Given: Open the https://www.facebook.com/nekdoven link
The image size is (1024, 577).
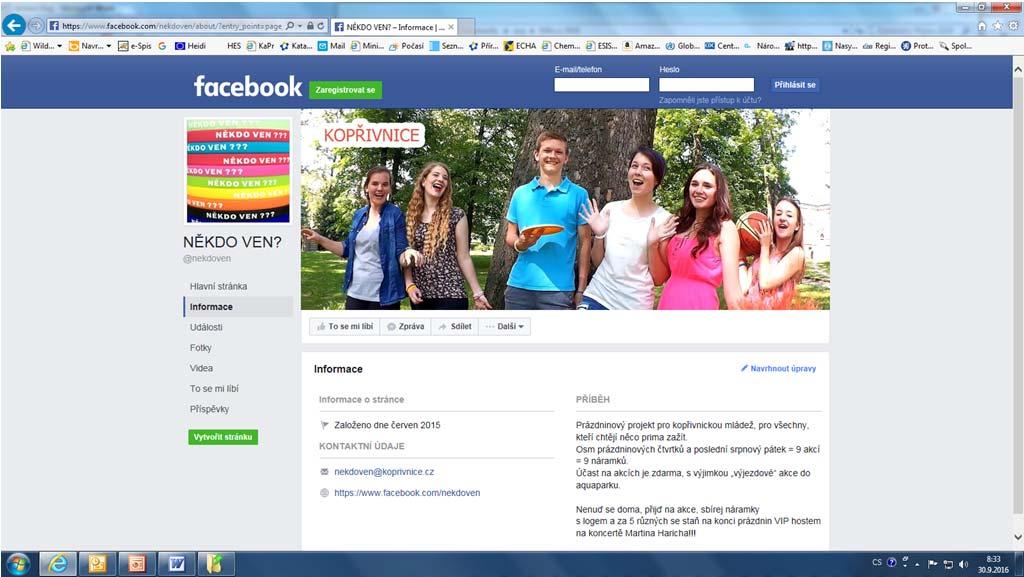Looking at the screenshot, I should tap(407, 493).
